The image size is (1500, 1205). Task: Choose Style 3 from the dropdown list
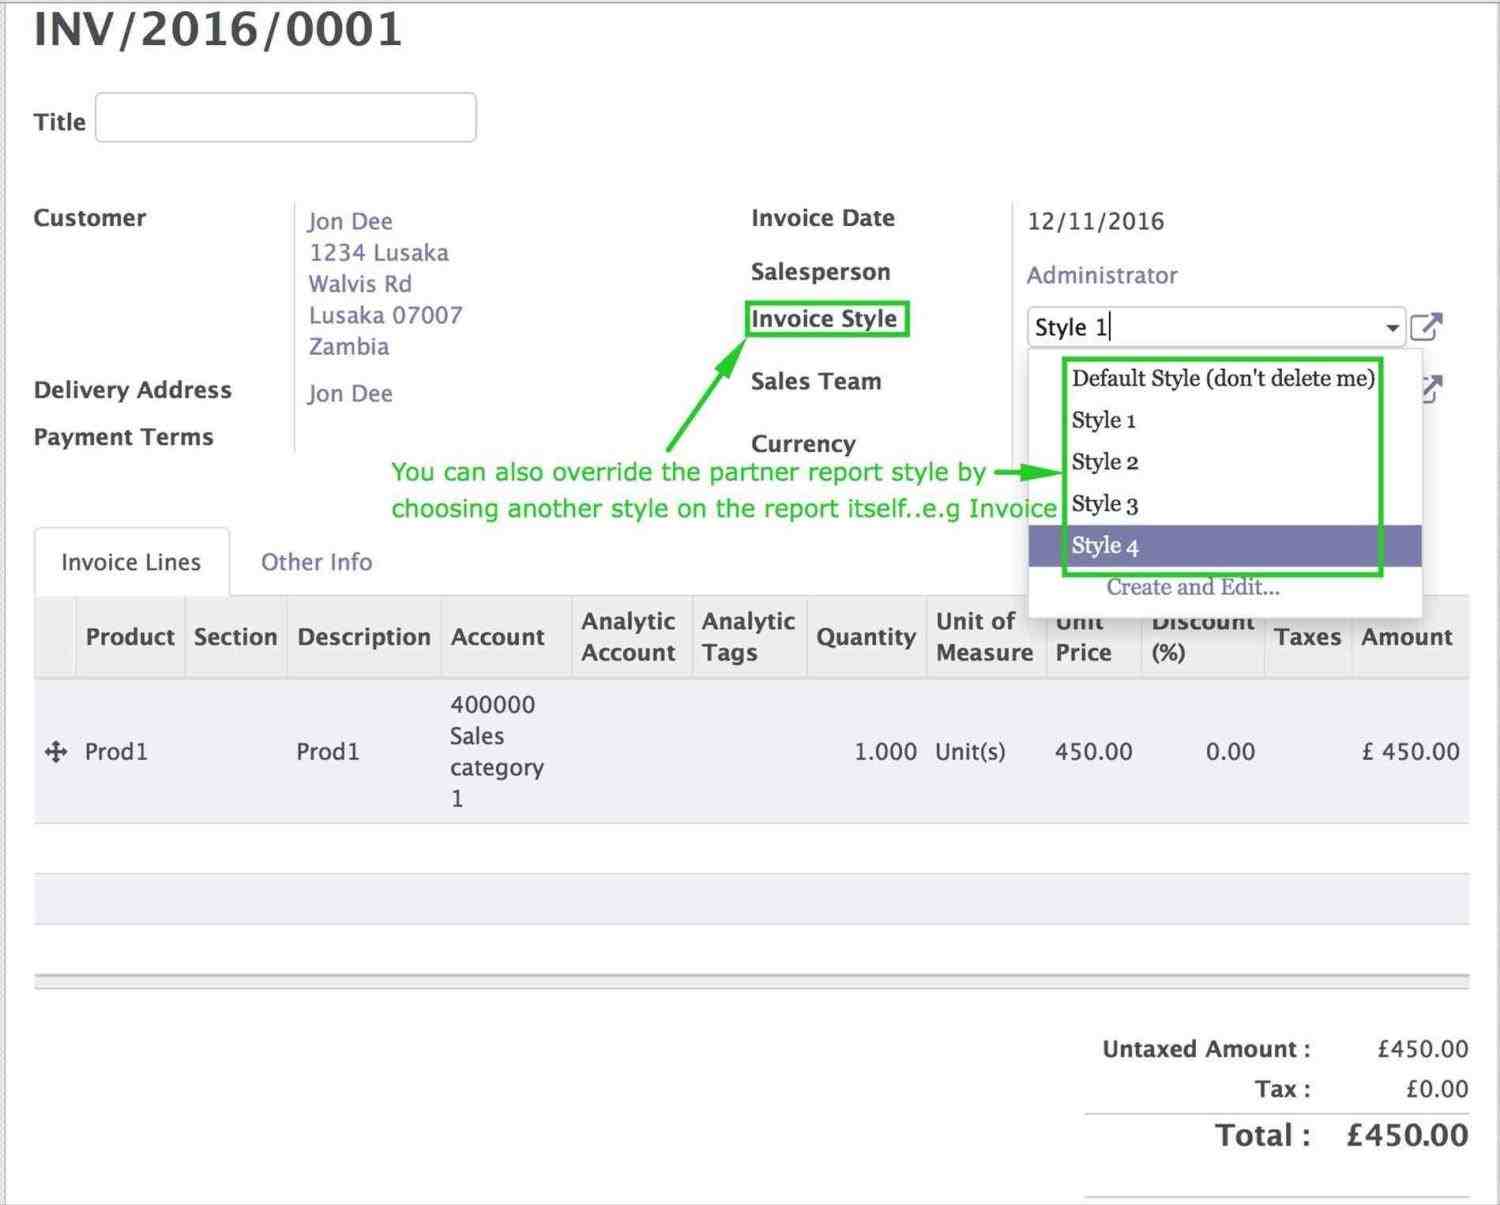1105,504
